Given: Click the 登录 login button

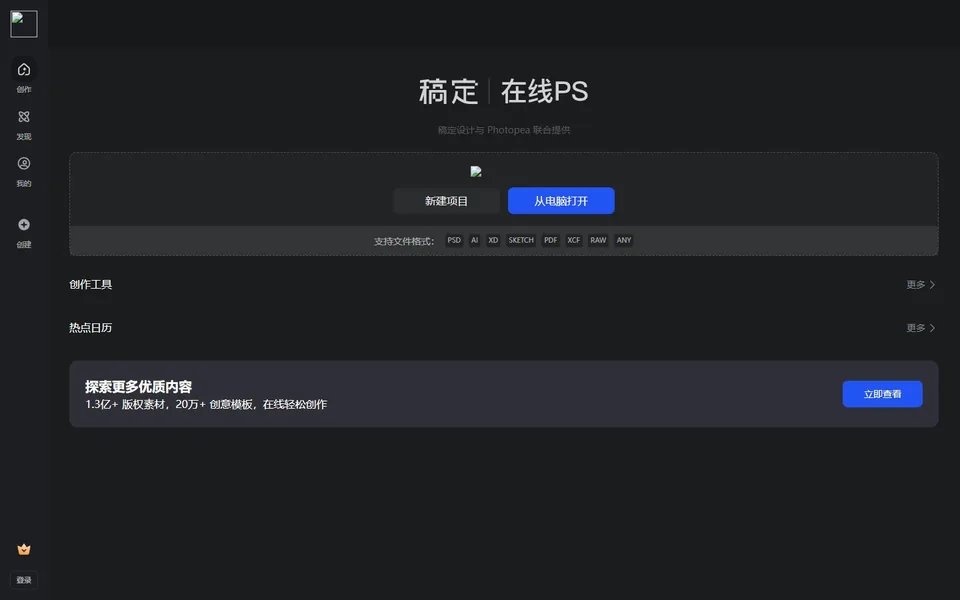Looking at the screenshot, I should point(24,580).
